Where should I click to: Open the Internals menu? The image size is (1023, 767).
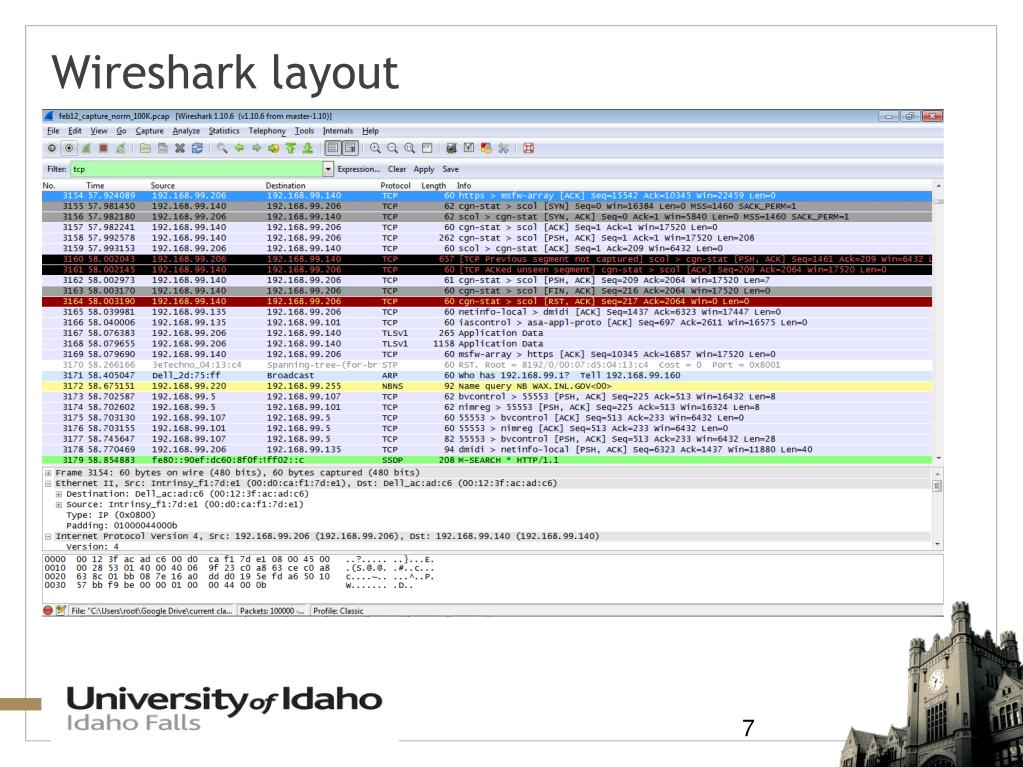337,131
